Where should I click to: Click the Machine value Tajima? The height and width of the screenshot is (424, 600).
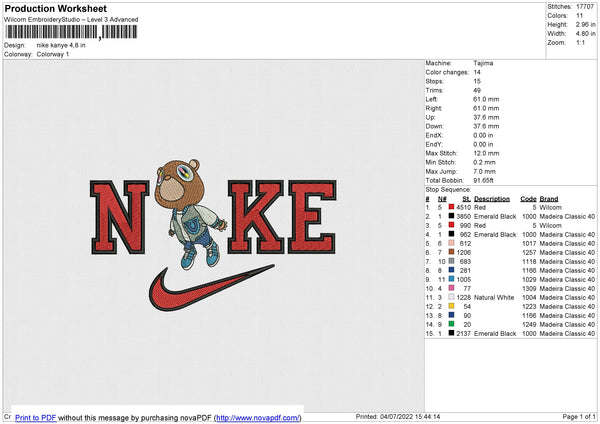[x=483, y=63]
